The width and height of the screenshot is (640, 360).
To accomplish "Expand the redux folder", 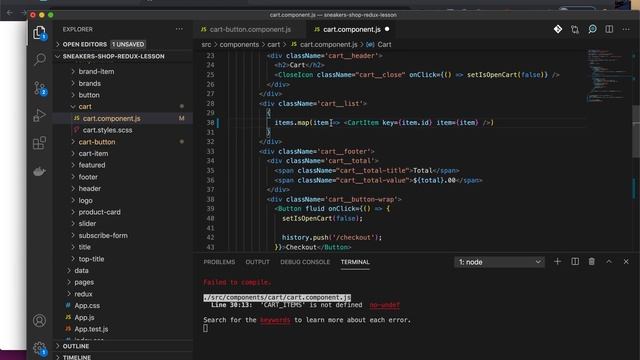I will point(83,294).
